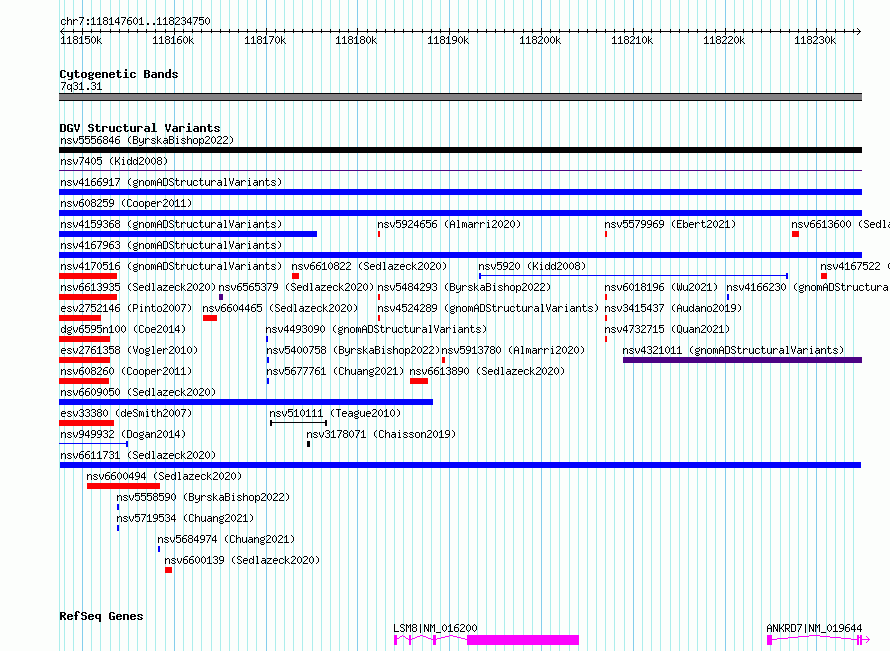890x651 pixels.
Task: Open nsv608259 (Cooper2011) variant label
Action: (x=126, y=203)
